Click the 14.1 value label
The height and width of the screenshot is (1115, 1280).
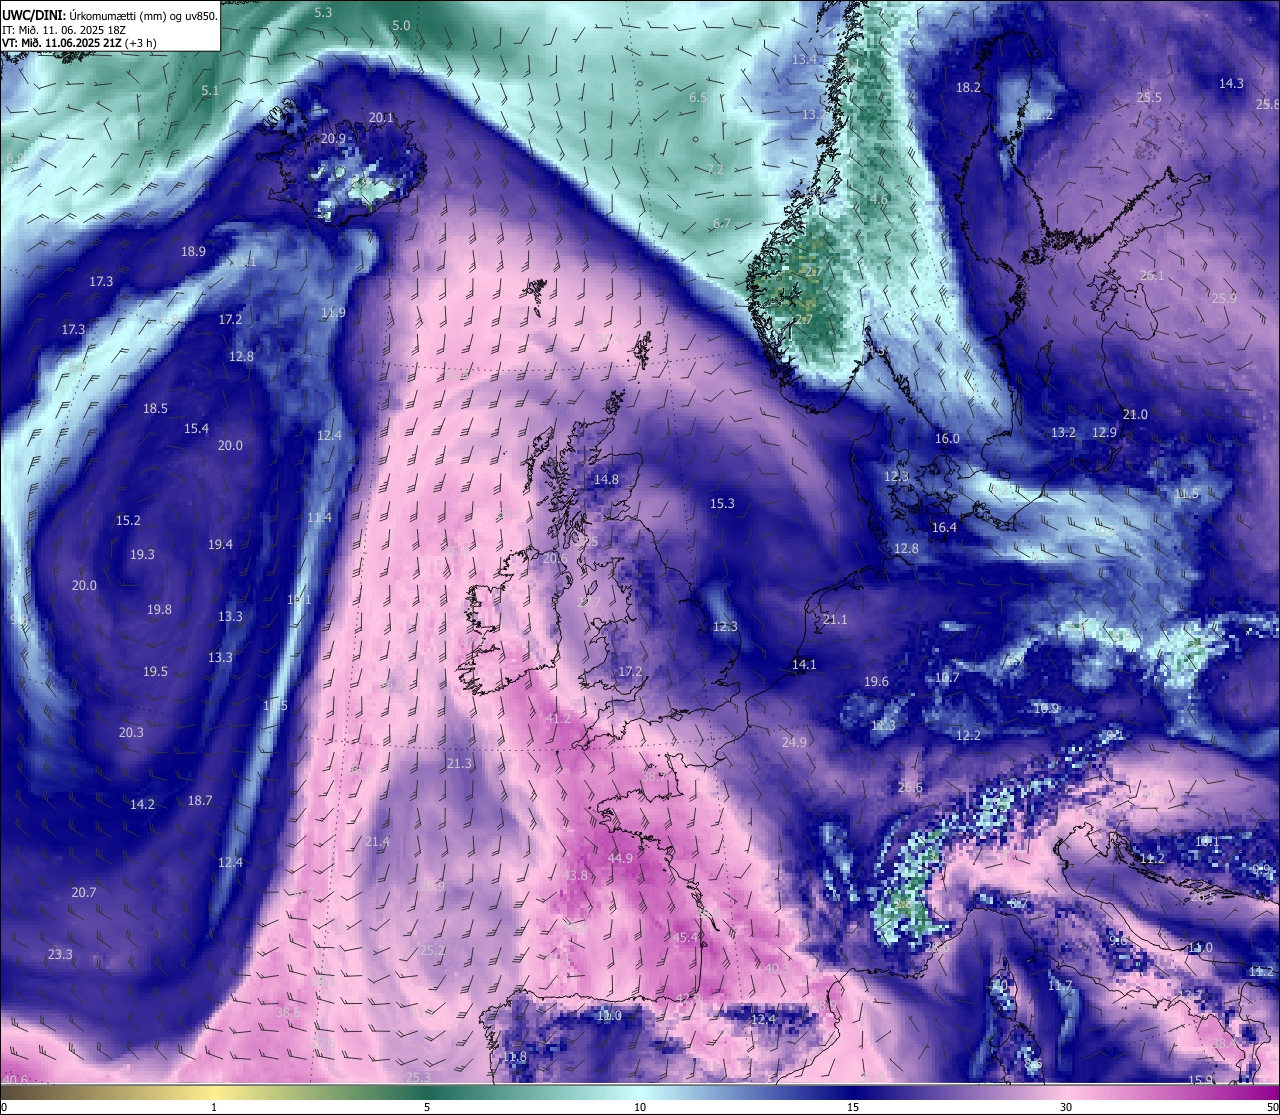pyautogui.click(x=804, y=664)
